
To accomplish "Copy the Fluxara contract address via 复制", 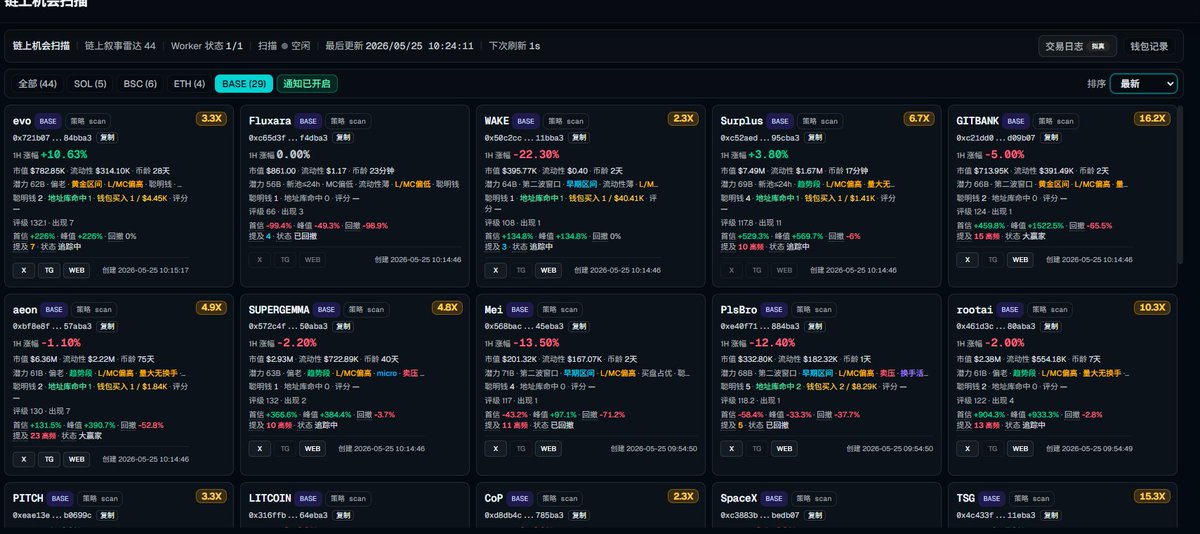I will click(x=345, y=137).
